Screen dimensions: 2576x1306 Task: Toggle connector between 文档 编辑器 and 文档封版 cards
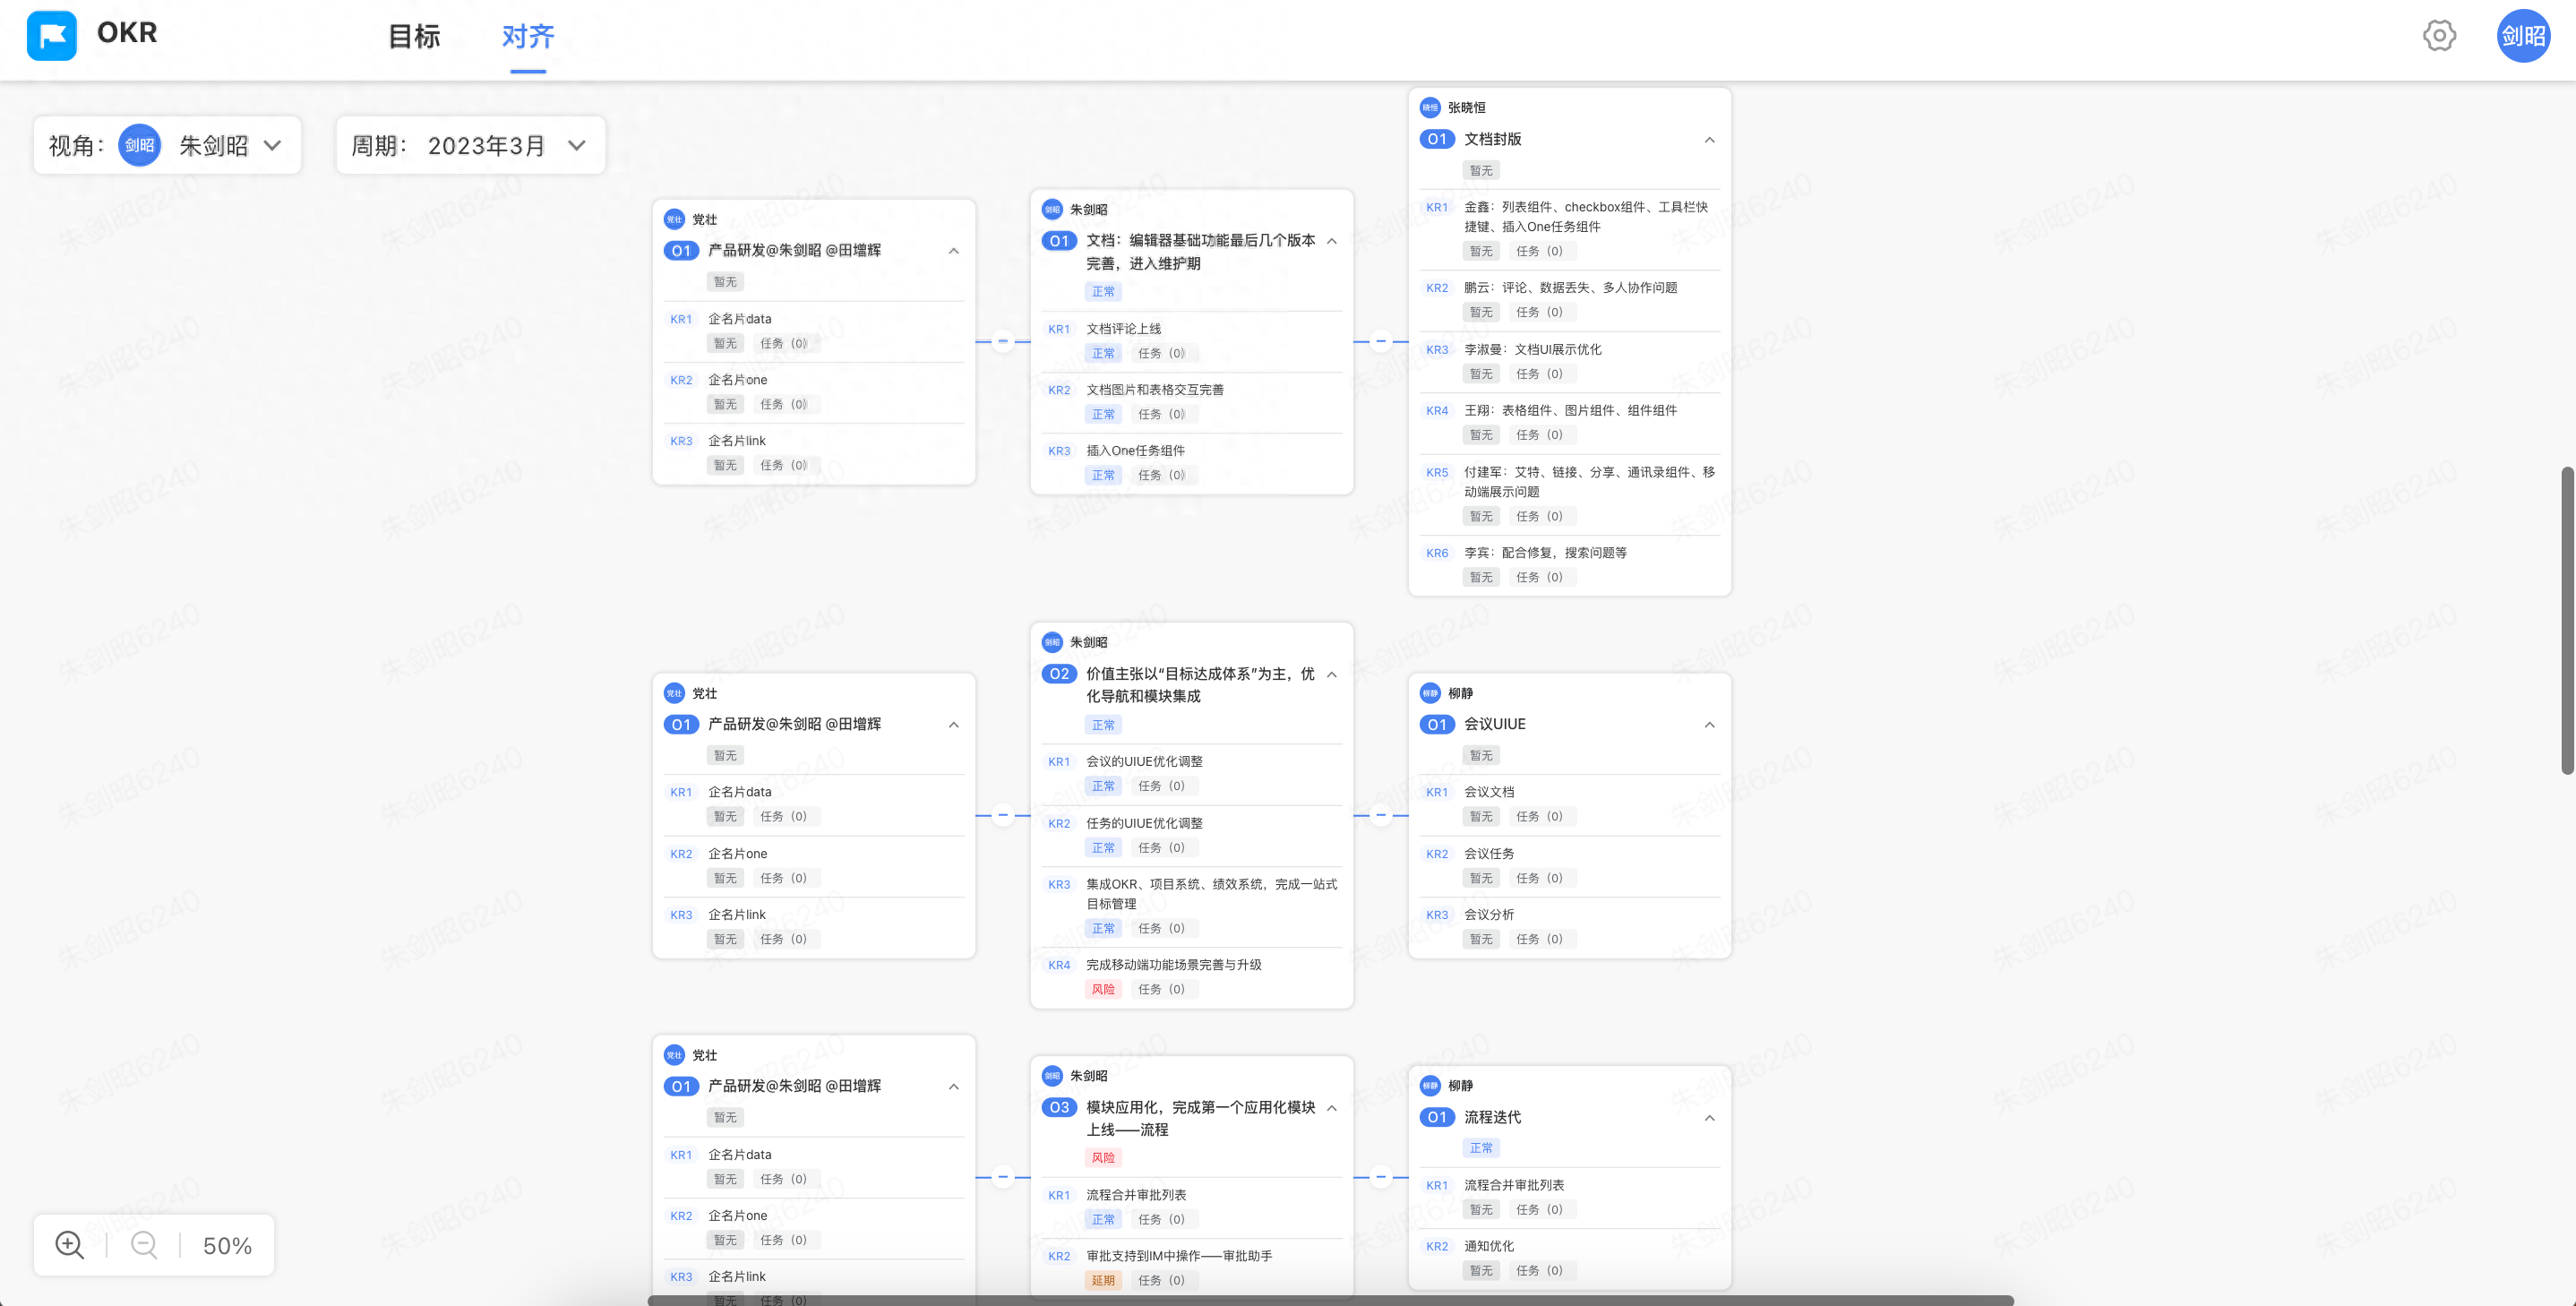click(x=1381, y=341)
